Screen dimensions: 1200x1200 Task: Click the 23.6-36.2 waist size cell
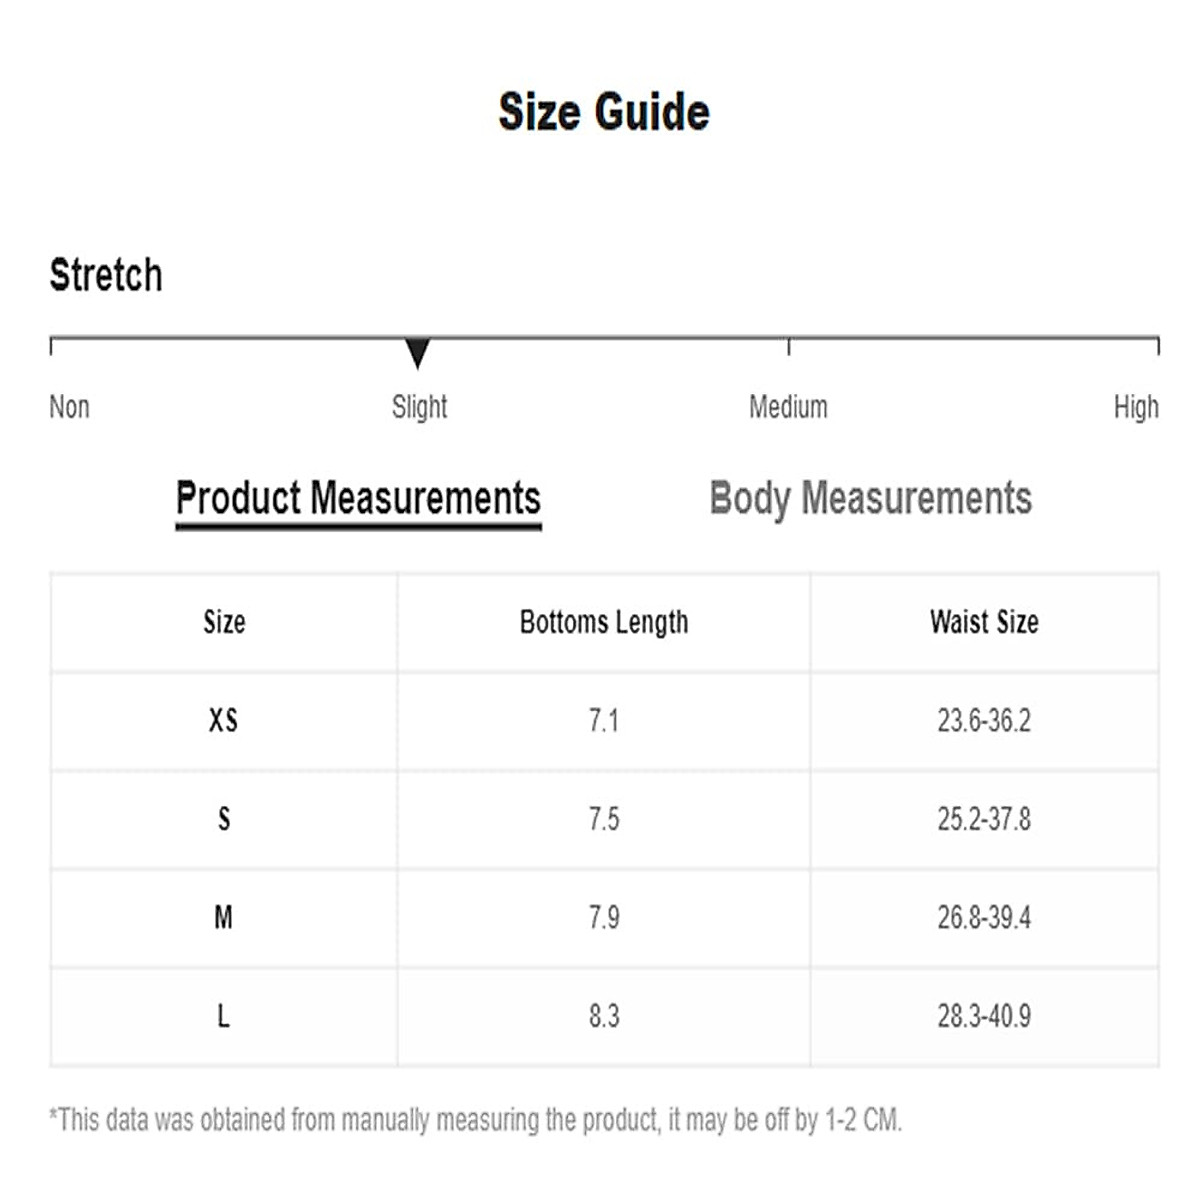point(984,720)
